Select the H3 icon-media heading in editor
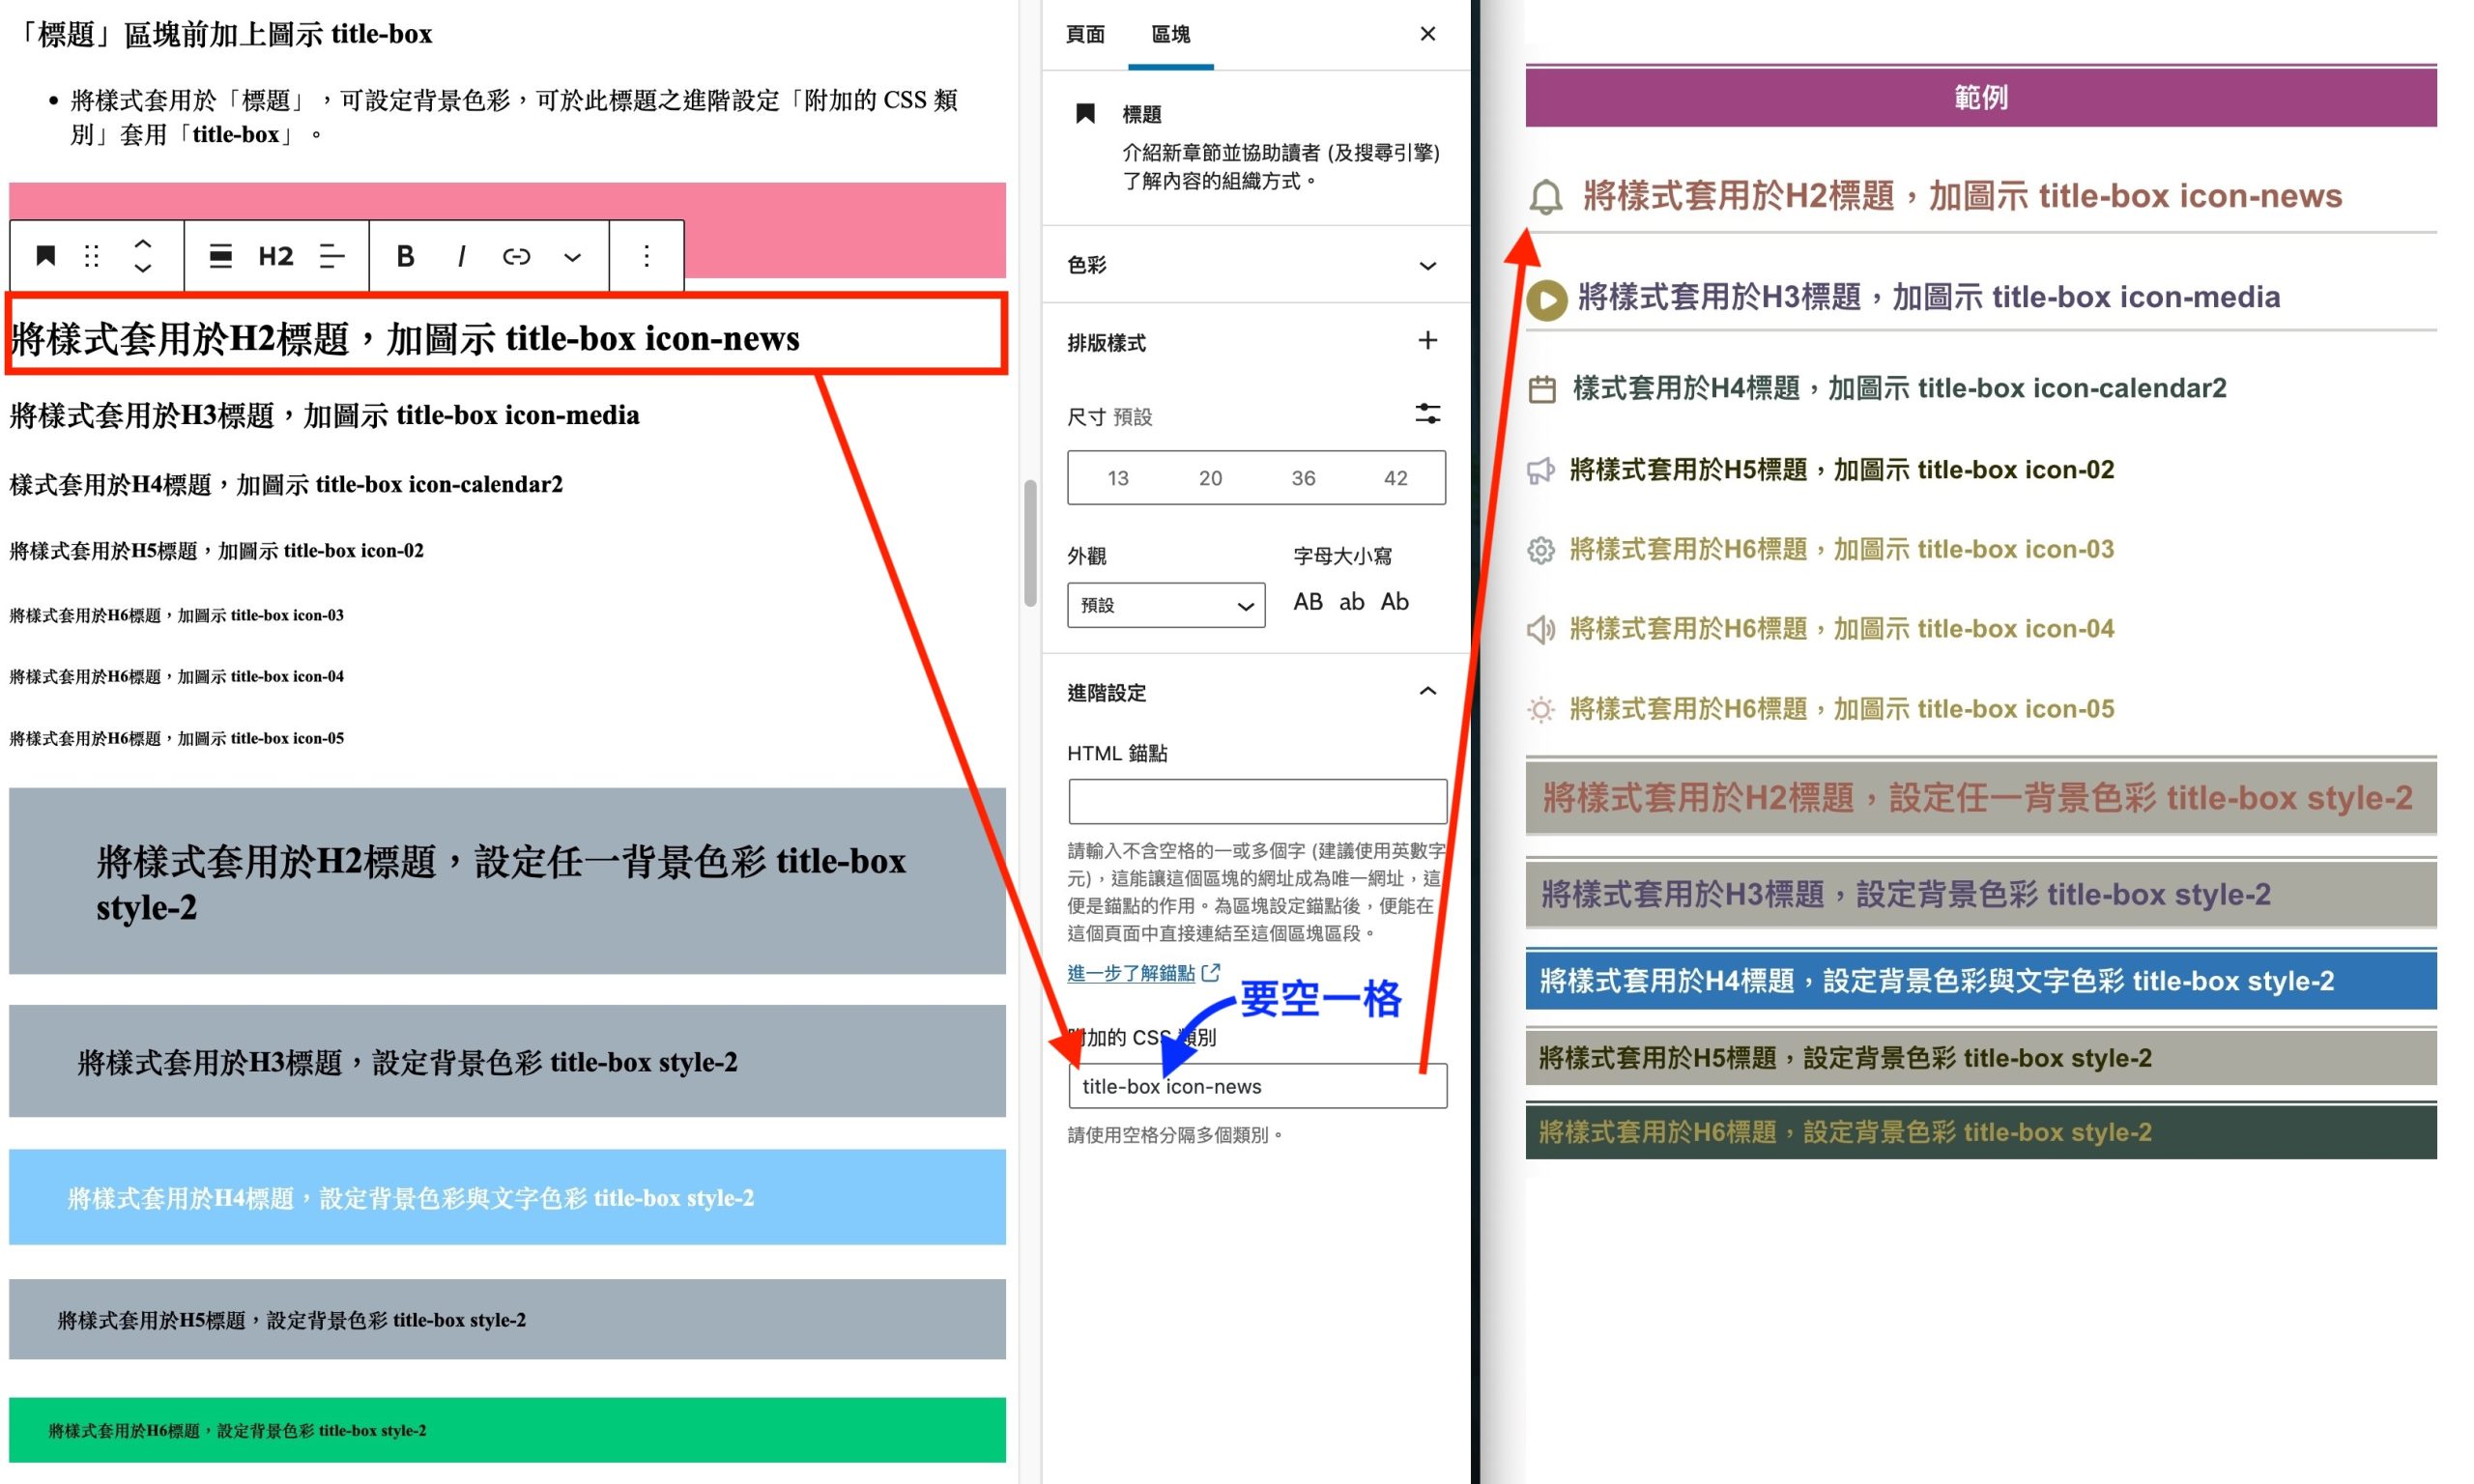Viewport: 2474px width, 1484px height. pos(324,415)
